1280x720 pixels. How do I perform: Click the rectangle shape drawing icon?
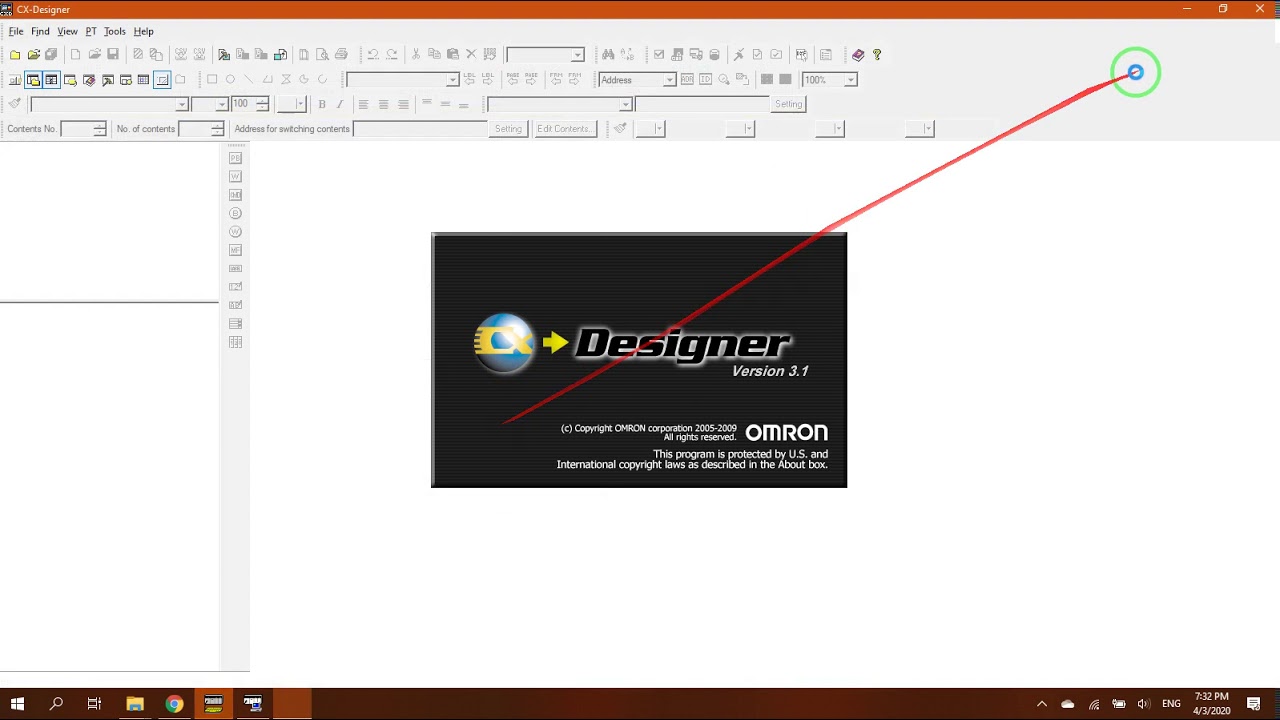point(212,80)
